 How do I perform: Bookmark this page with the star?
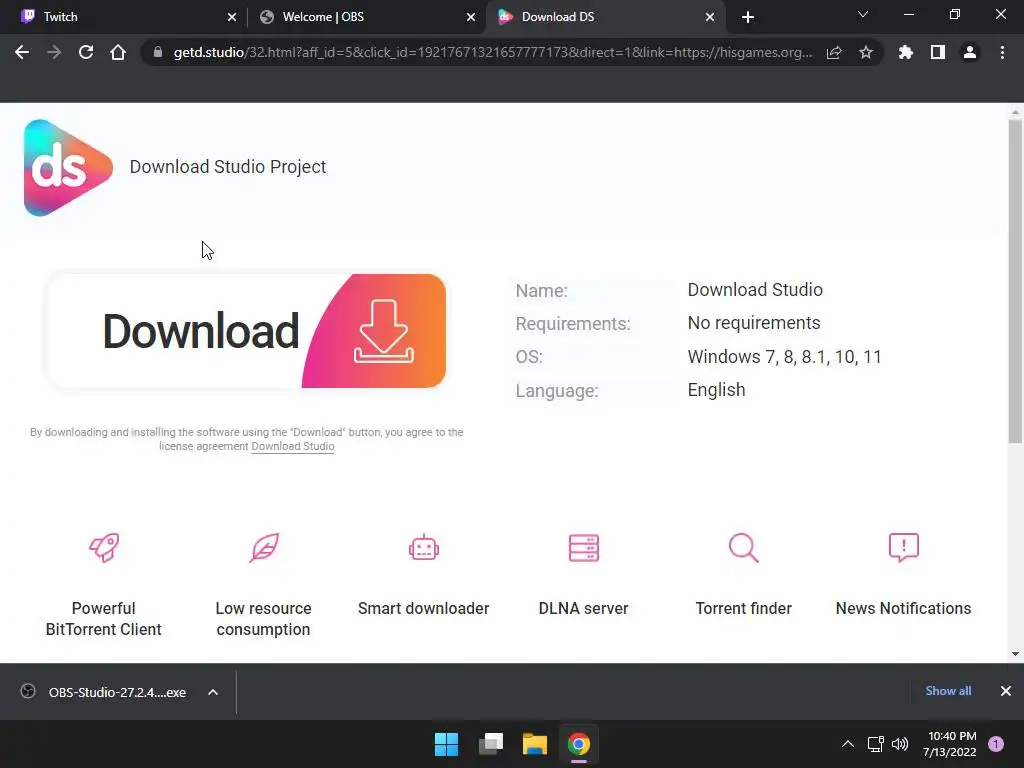(866, 52)
